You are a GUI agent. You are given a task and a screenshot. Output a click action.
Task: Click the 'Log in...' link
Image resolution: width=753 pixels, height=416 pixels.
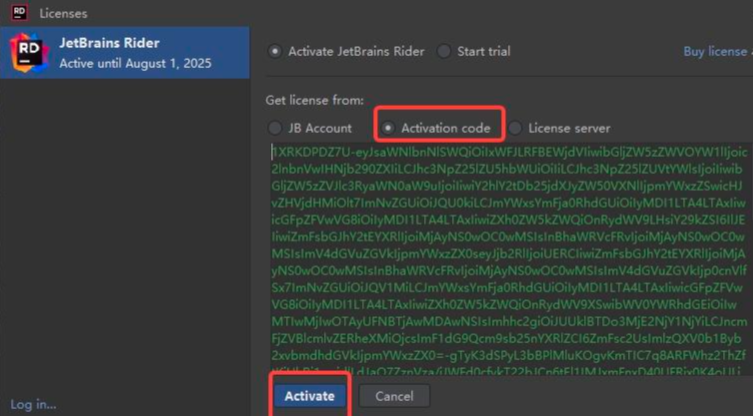[33, 404]
